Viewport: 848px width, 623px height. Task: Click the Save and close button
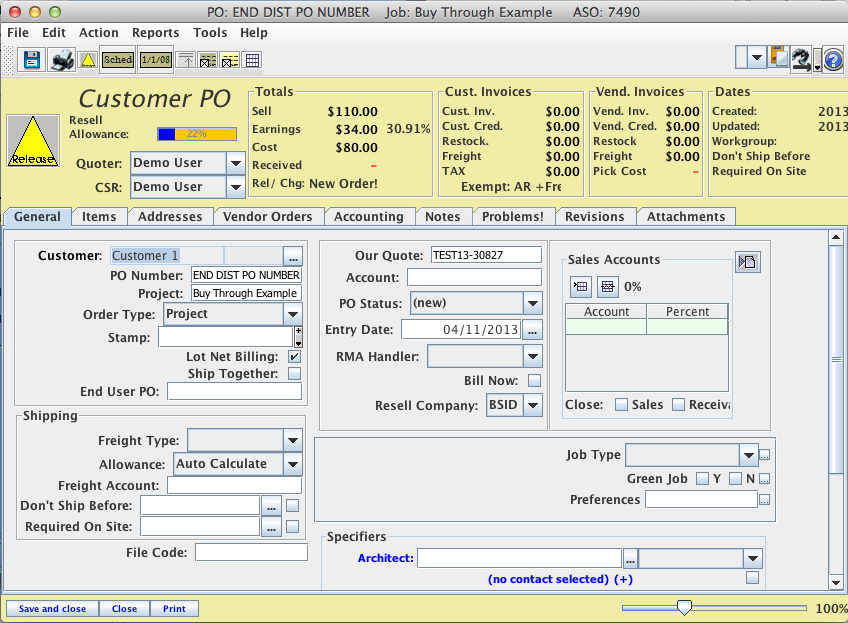pyautogui.click(x=52, y=608)
